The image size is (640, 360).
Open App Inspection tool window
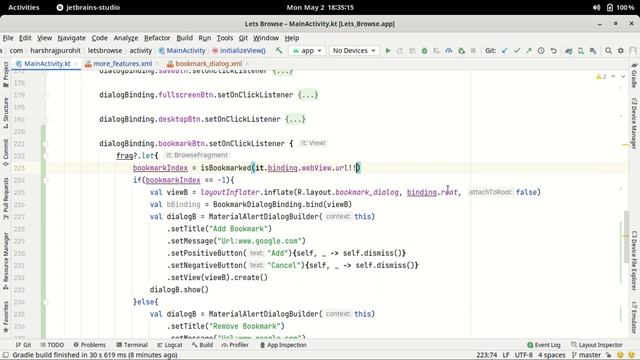pos(283,345)
